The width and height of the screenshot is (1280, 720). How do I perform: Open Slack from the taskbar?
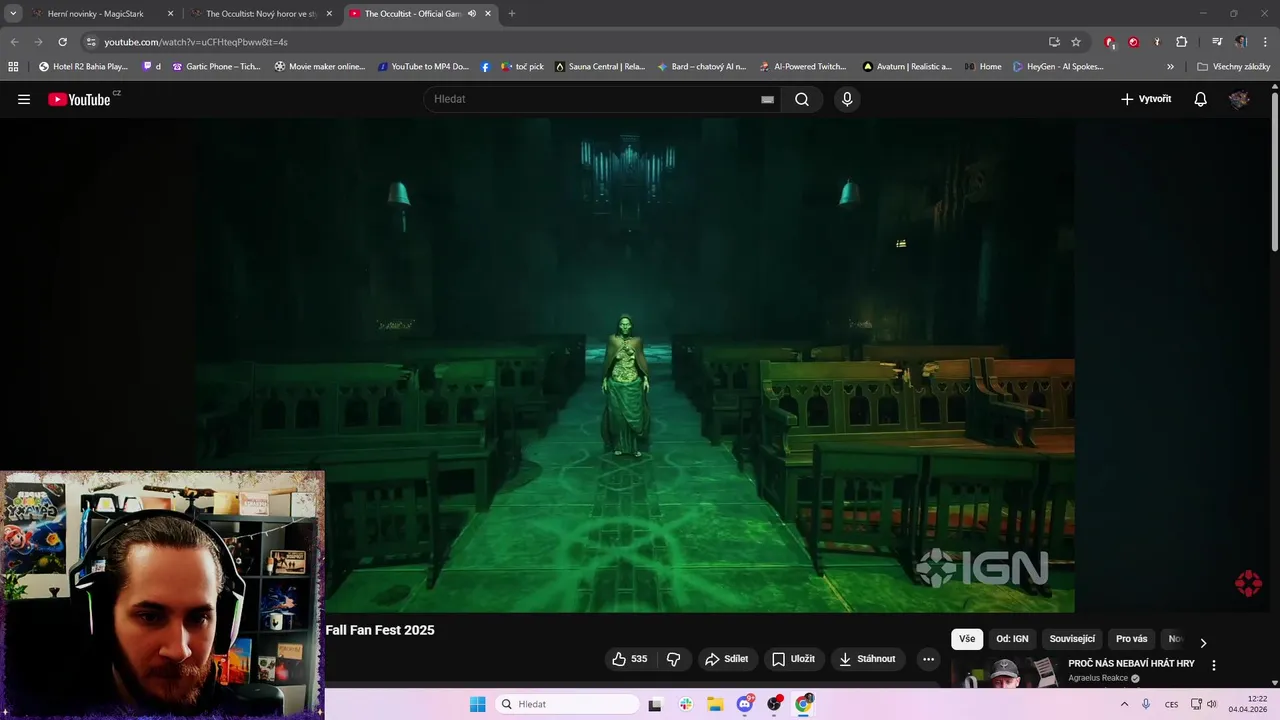tap(685, 704)
